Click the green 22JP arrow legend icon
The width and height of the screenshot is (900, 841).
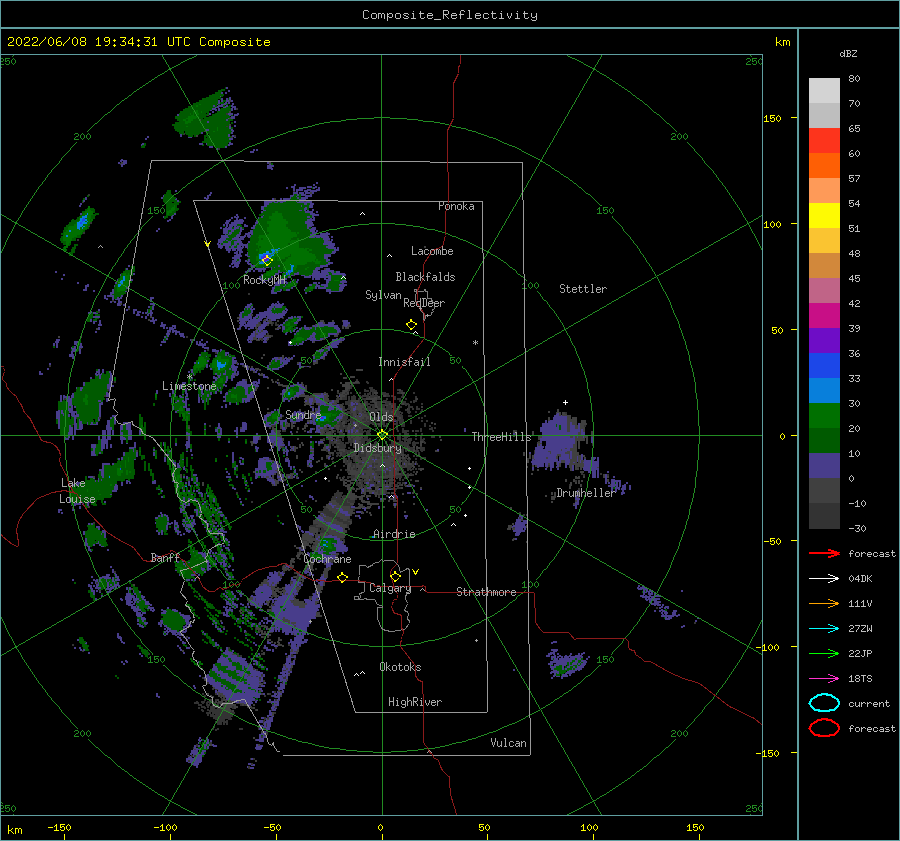coord(824,653)
